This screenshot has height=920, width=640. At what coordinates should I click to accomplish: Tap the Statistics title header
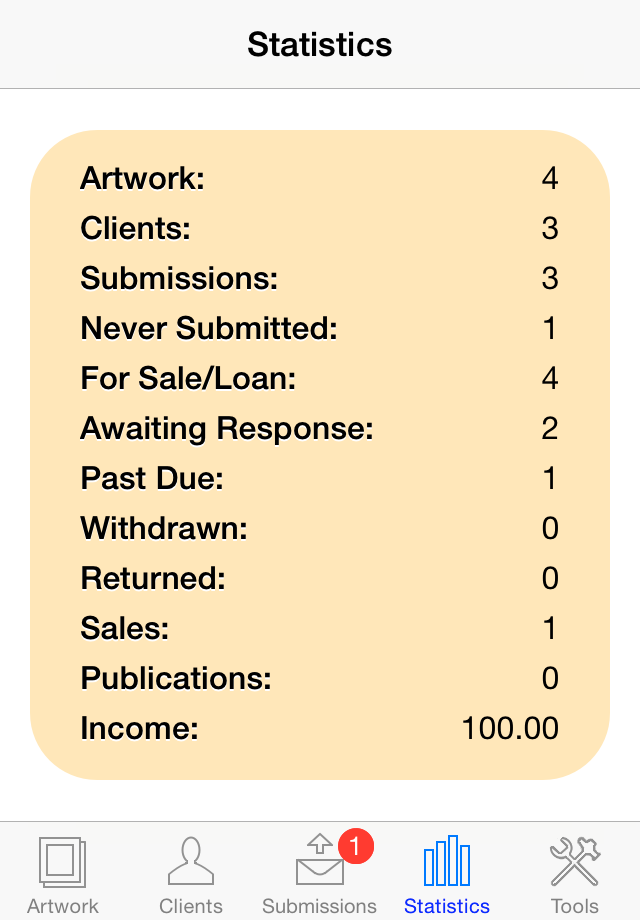coord(320,44)
